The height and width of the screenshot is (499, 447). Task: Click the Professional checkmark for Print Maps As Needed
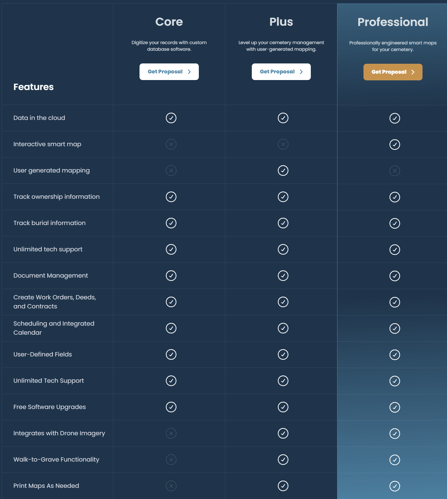coord(395,486)
